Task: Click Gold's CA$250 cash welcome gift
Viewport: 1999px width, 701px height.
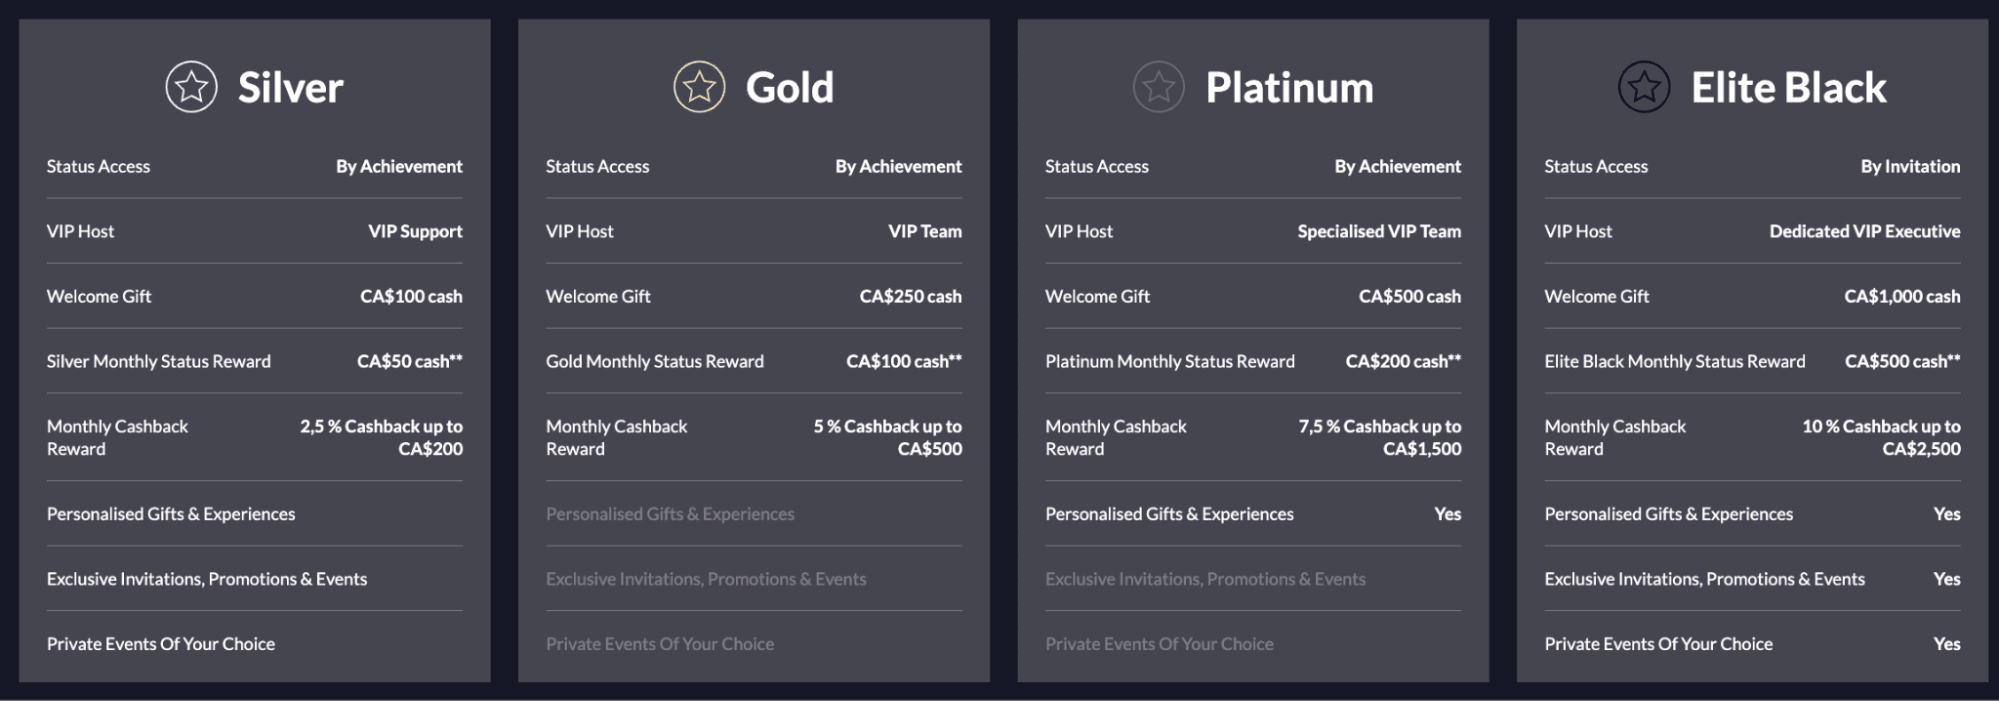Action: (x=911, y=296)
